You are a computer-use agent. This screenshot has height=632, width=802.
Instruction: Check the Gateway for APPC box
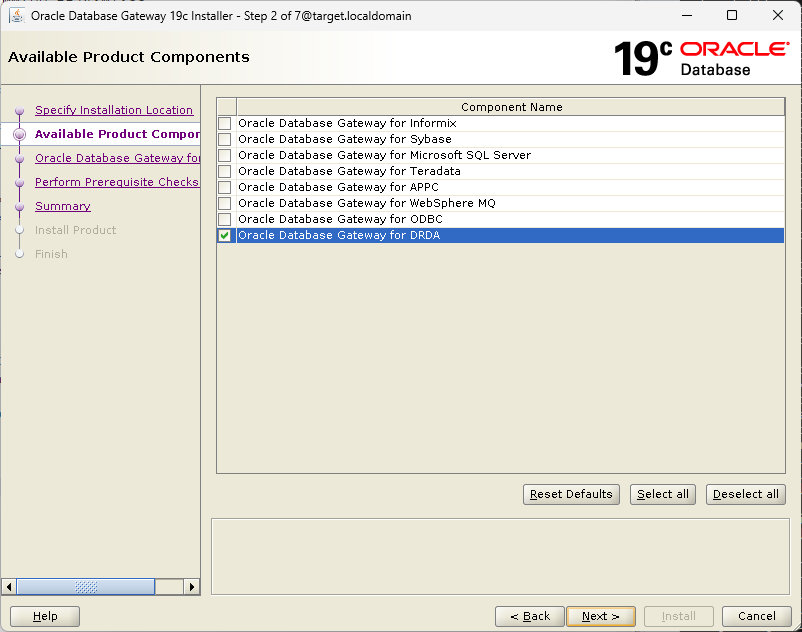click(225, 187)
